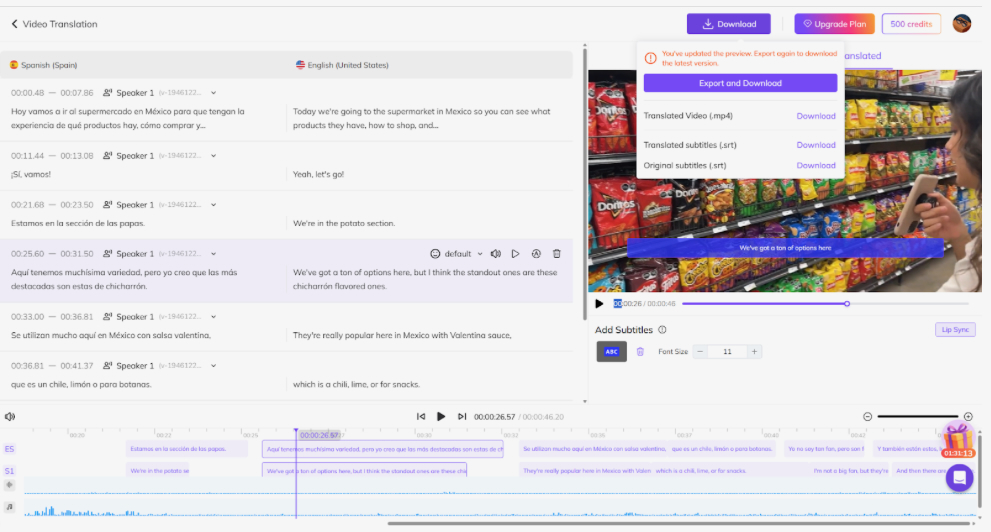Zoom out the timeline
The height and width of the screenshot is (532, 991).
868,417
